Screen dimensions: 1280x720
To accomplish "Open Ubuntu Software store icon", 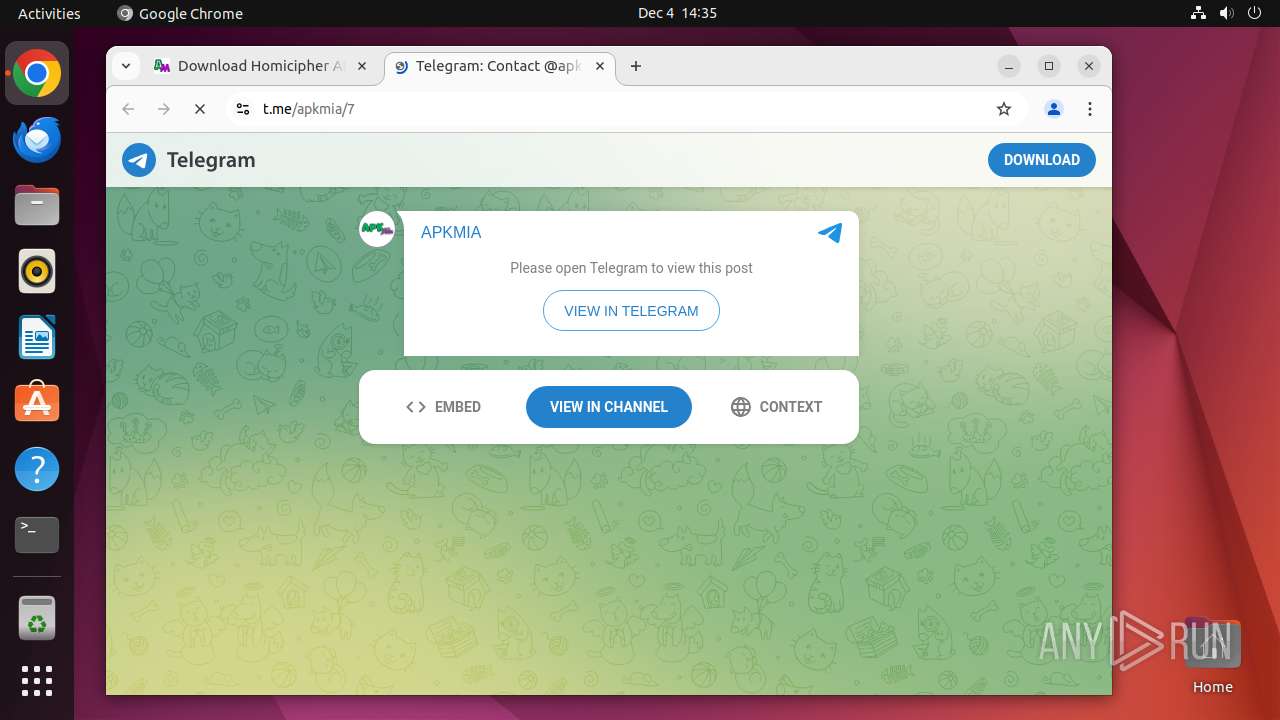I will [37, 403].
